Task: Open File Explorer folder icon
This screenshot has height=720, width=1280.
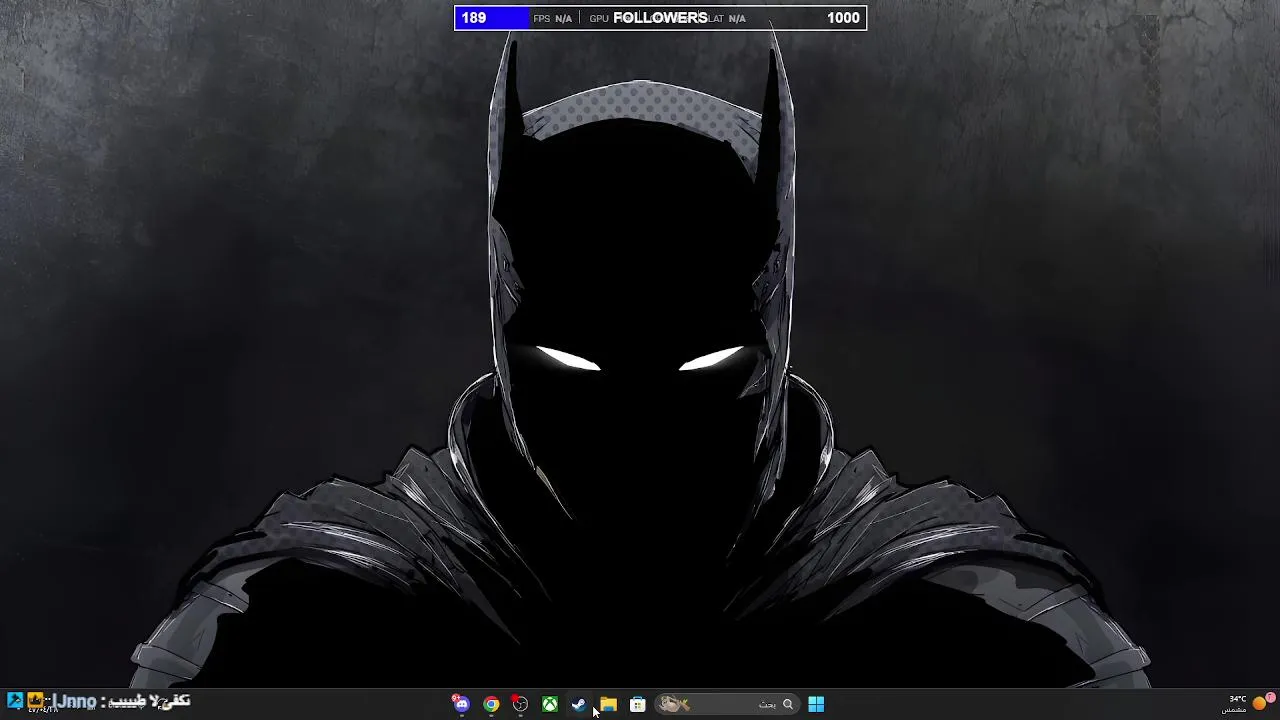Action: click(x=608, y=704)
